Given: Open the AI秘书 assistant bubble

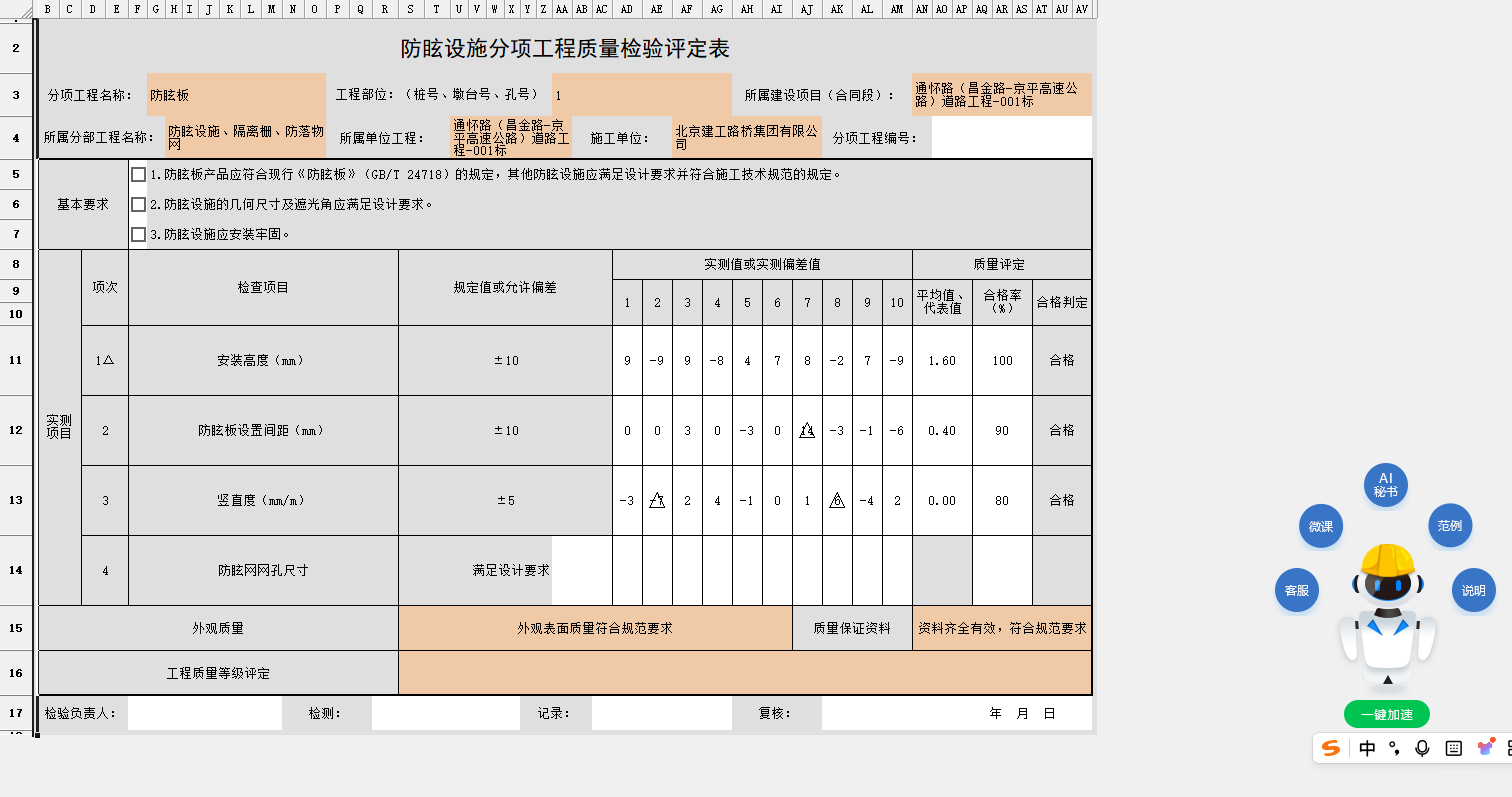Looking at the screenshot, I should coord(1385,485).
